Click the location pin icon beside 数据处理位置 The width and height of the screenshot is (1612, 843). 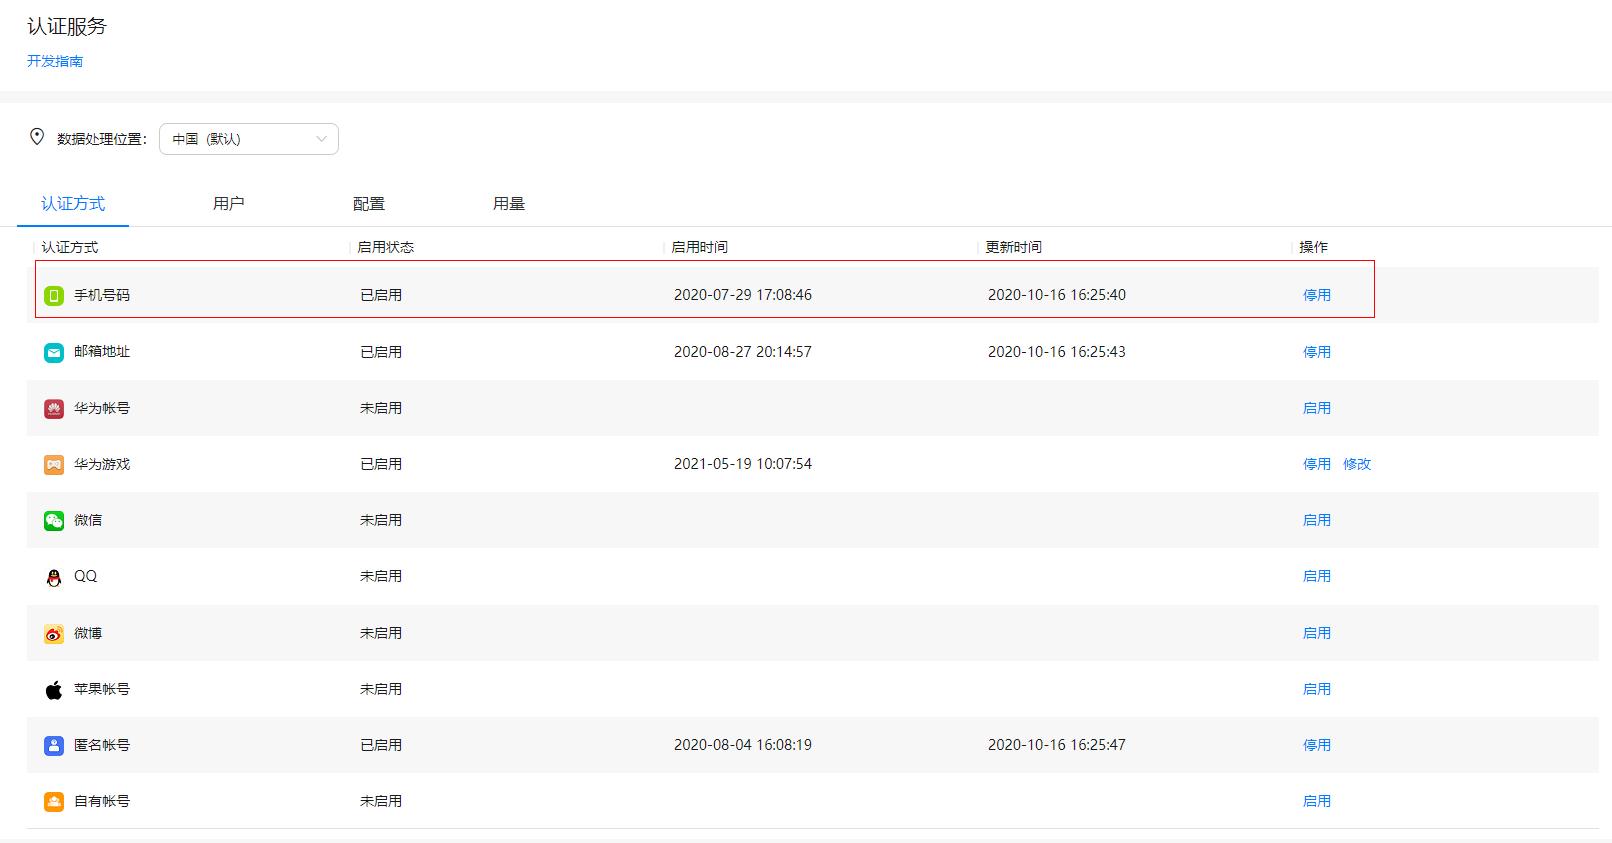pos(37,137)
